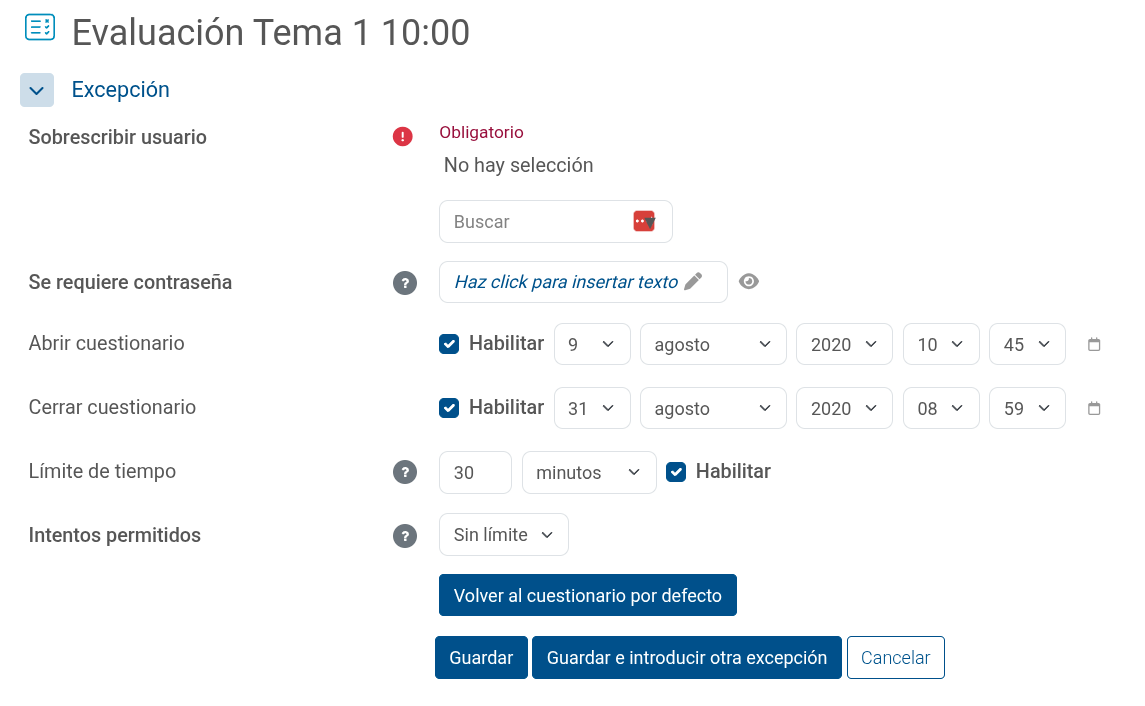Collapse the Excepción section
The height and width of the screenshot is (706, 1145).
[x=37, y=90]
